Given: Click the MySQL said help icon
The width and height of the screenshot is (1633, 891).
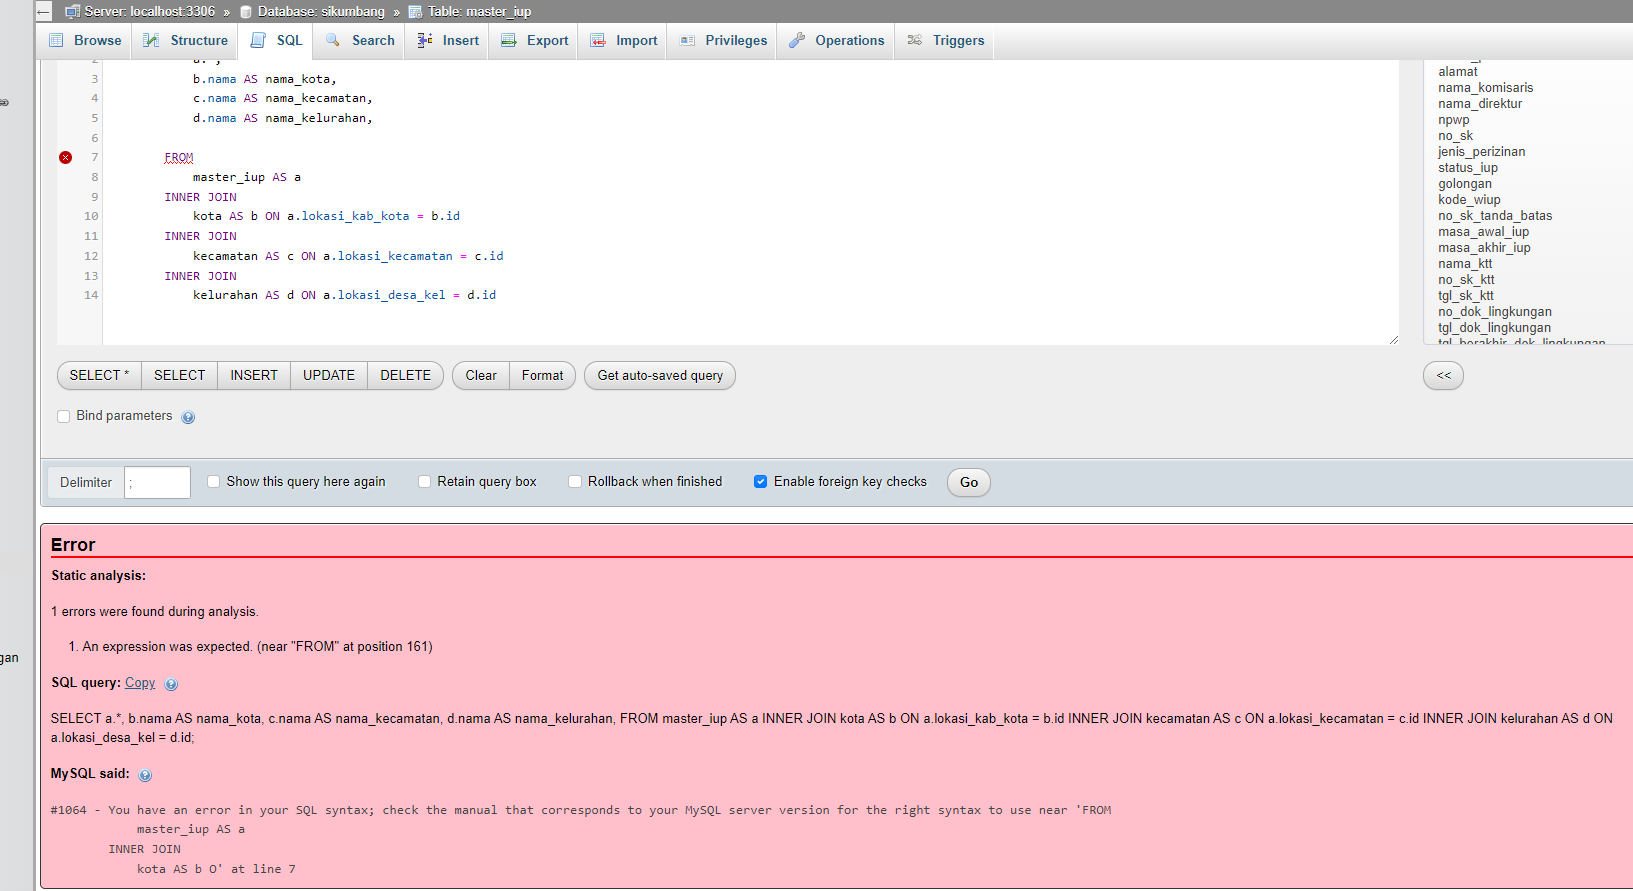Looking at the screenshot, I should tap(145, 775).
